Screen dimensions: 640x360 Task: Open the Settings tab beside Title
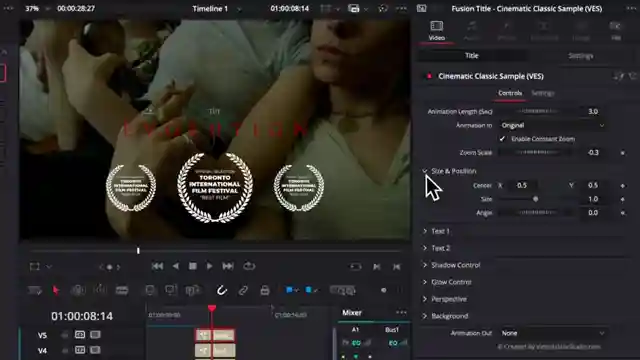(x=580, y=56)
